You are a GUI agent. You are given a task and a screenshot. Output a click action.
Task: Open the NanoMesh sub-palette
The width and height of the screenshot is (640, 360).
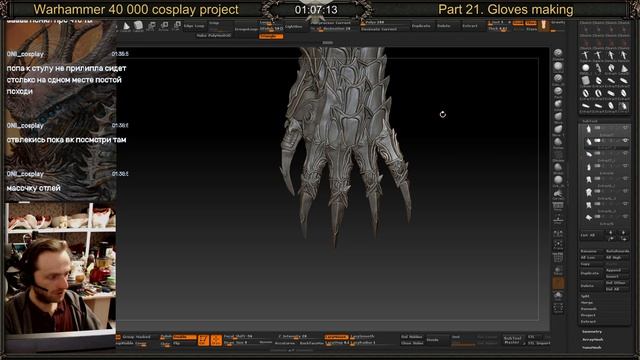click(592, 347)
